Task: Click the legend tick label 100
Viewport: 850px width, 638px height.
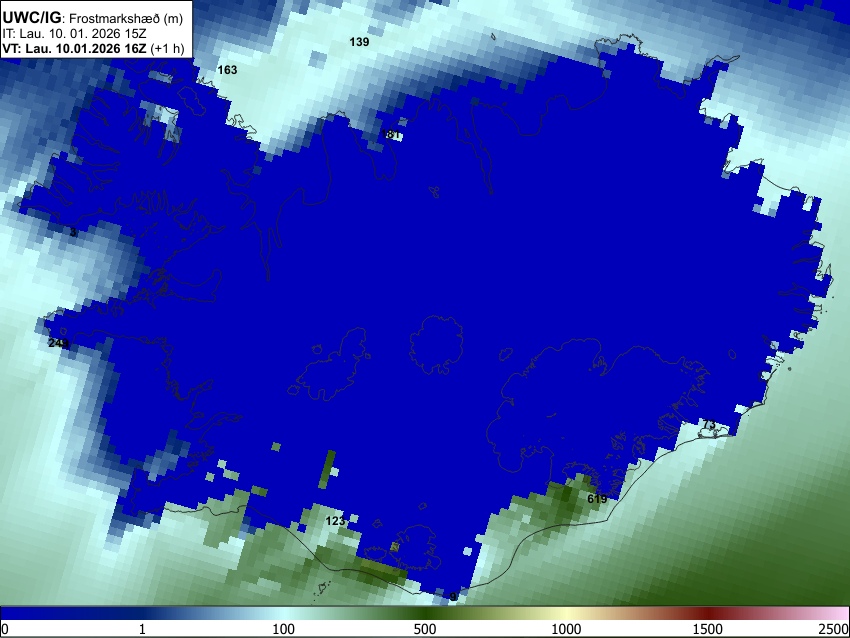Action: [284, 629]
